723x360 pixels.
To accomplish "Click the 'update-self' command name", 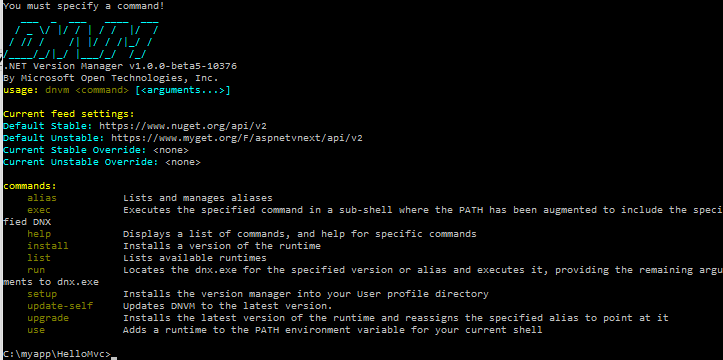I will 60,306.
